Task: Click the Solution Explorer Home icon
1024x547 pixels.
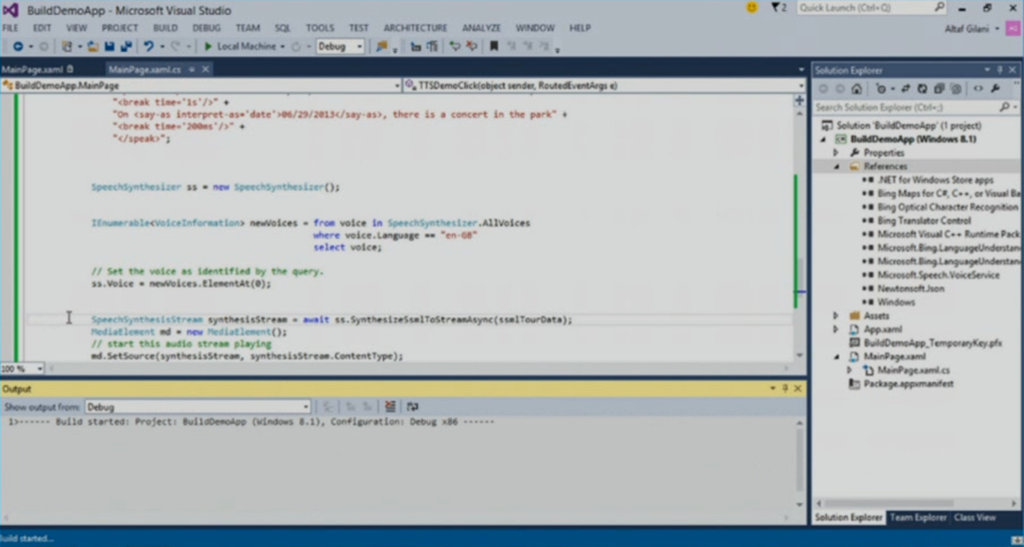Action: coord(856,89)
